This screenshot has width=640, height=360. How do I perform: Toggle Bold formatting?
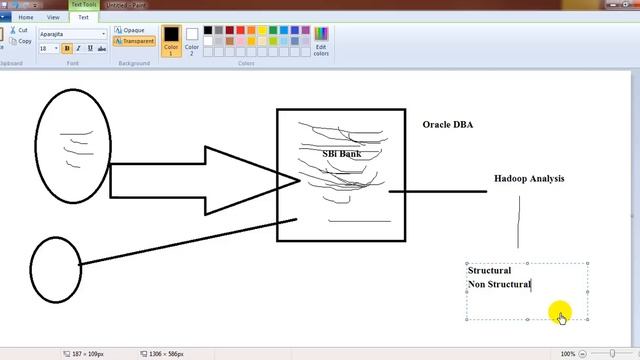pyautogui.click(x=67, y=49)
